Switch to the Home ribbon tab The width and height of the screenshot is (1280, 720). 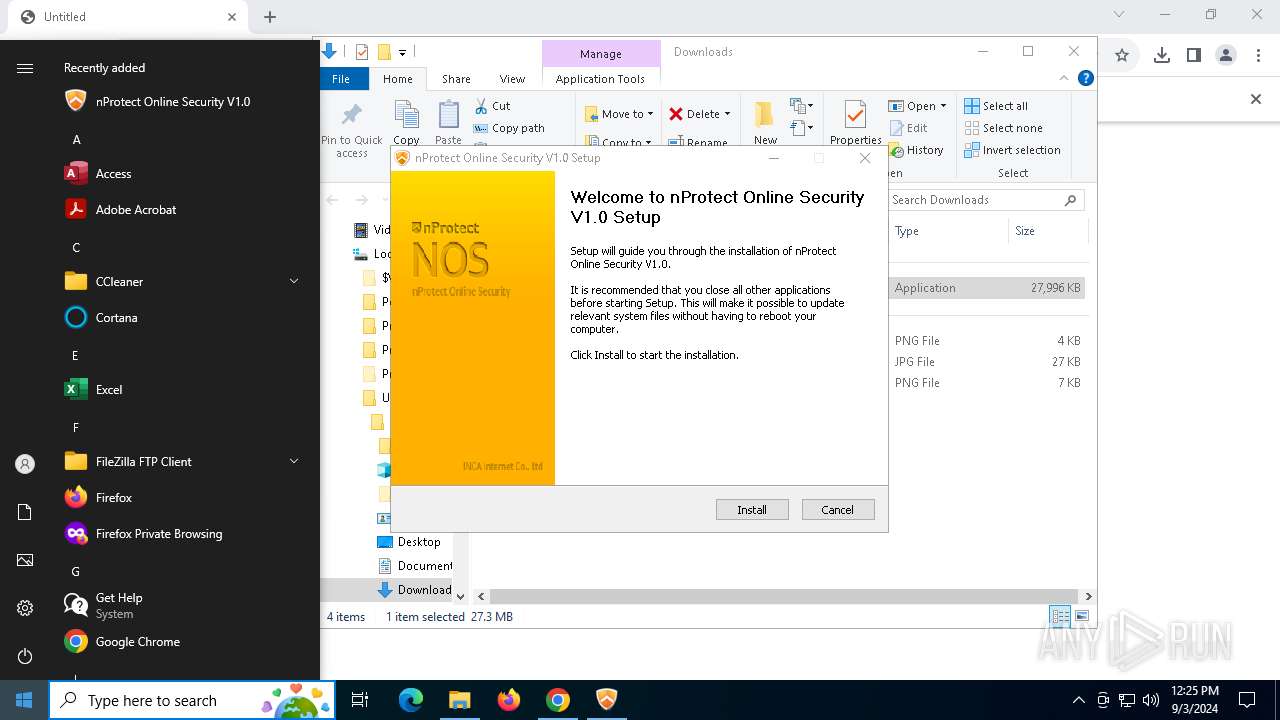[x=397, y=79]
